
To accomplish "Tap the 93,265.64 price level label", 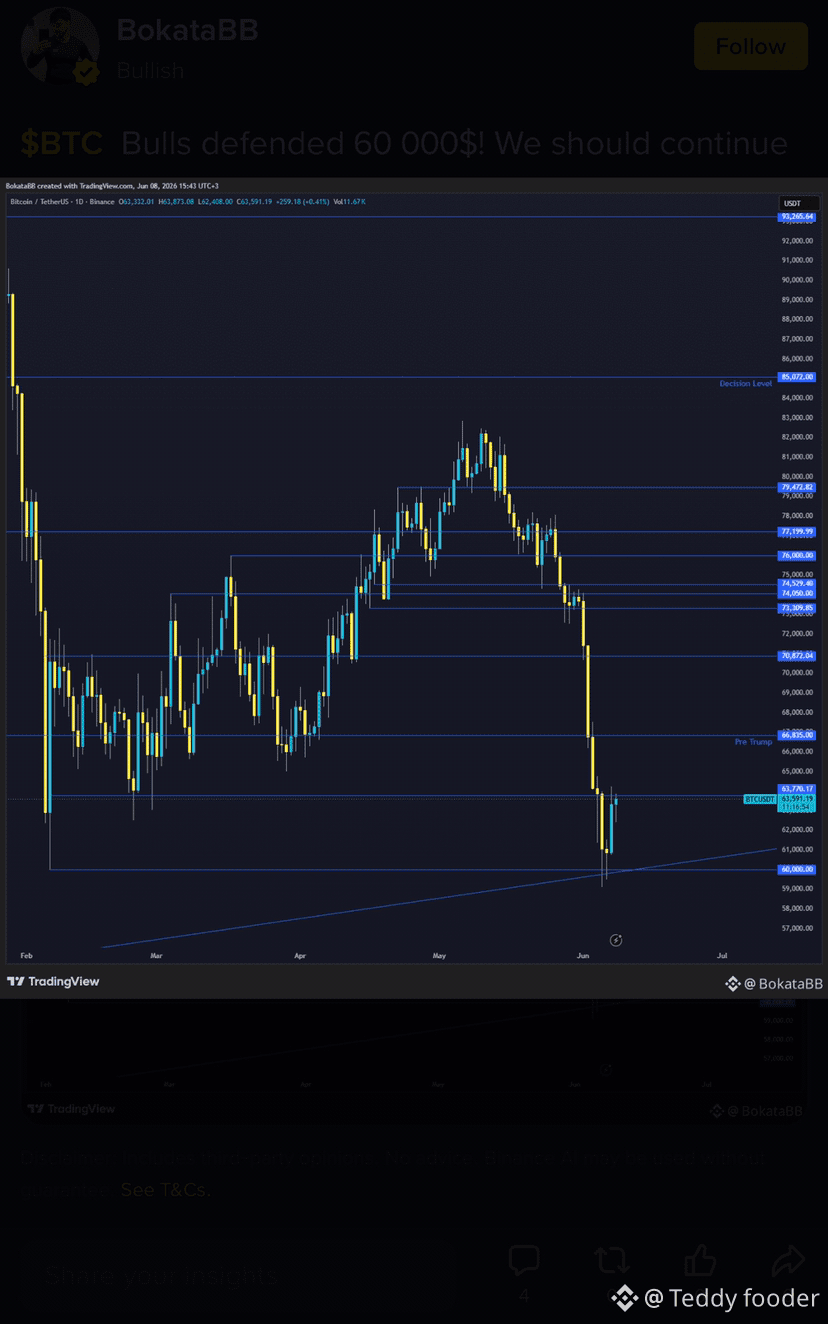I will tap(798, 217).
